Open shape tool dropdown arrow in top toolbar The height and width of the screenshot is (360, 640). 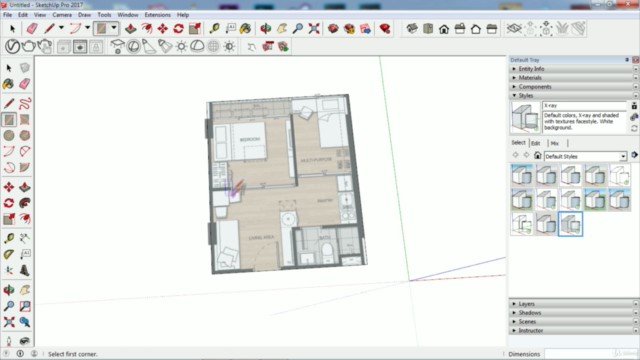(114, 28)
